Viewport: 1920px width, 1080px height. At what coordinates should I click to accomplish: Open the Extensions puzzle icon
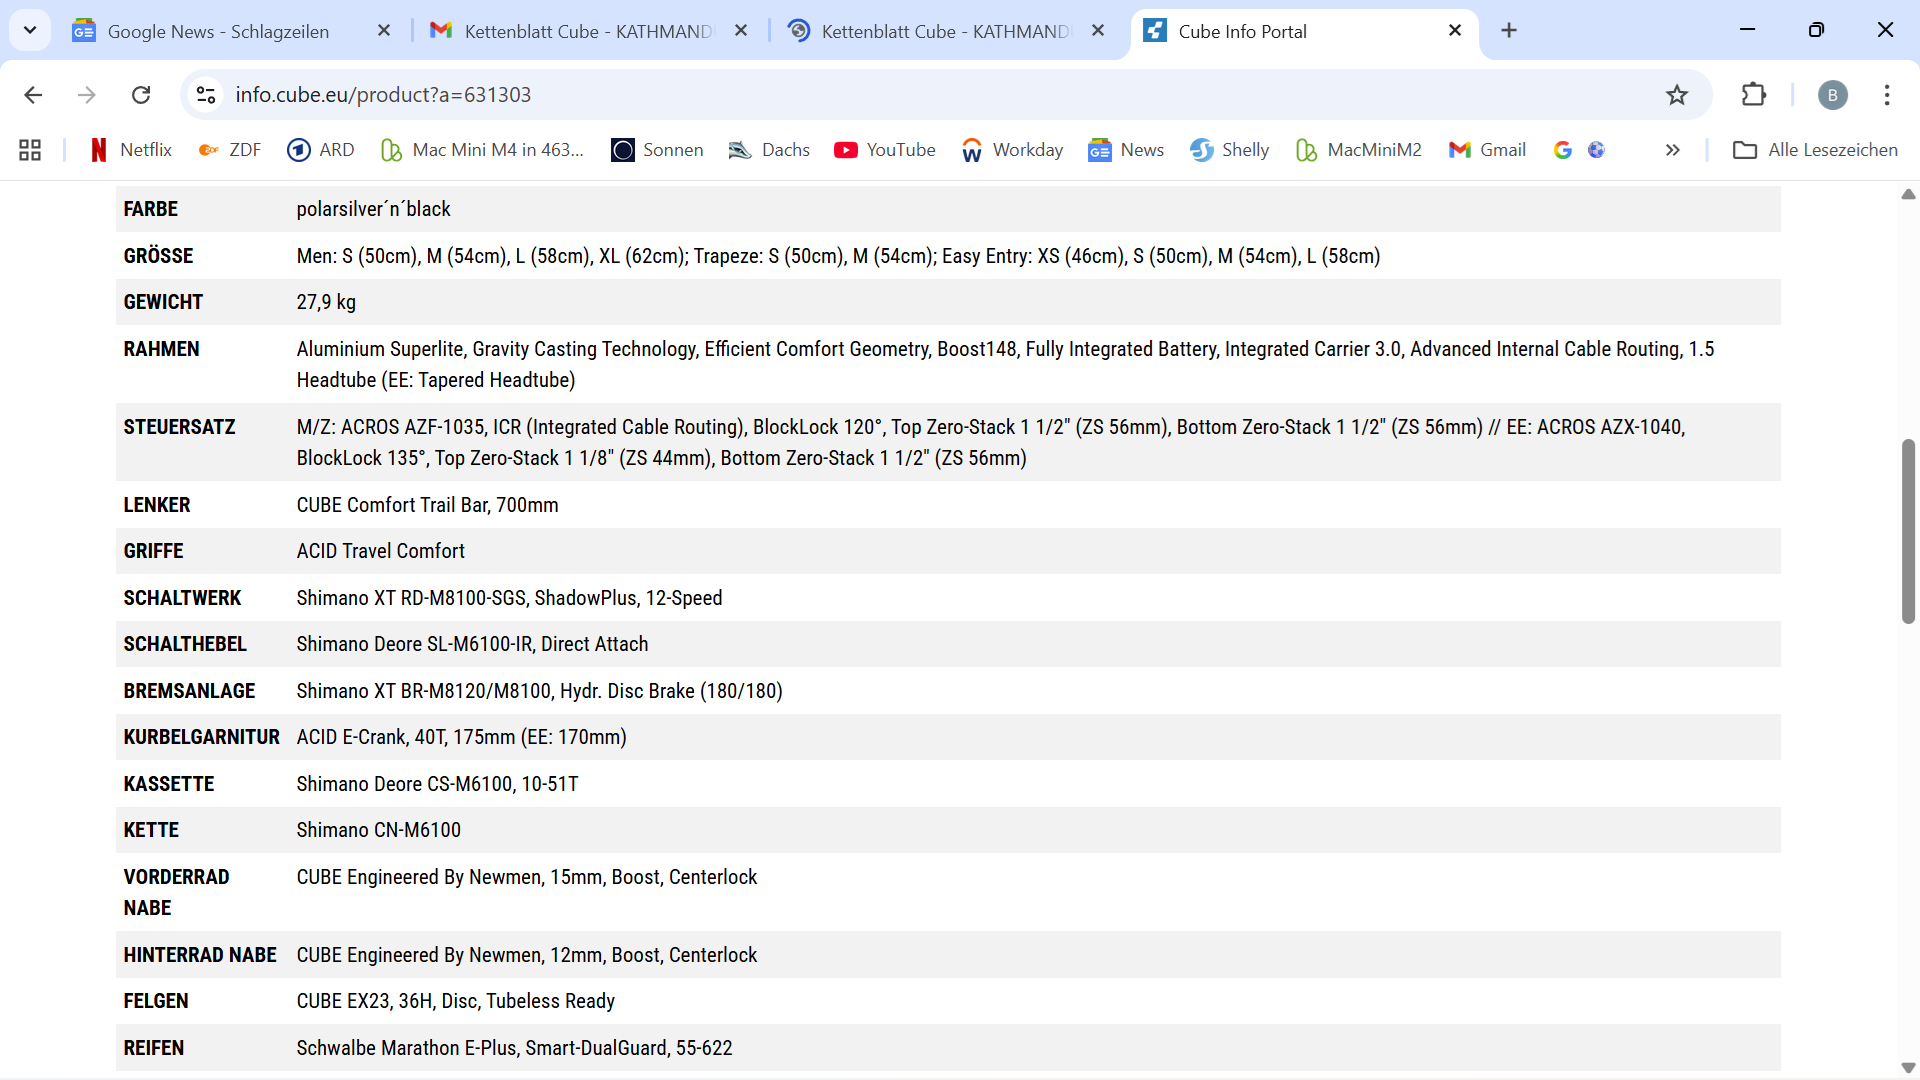1754,95
